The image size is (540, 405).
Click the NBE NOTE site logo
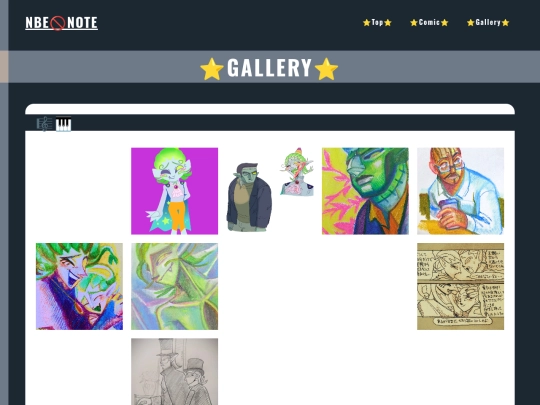tap(61, 23)
